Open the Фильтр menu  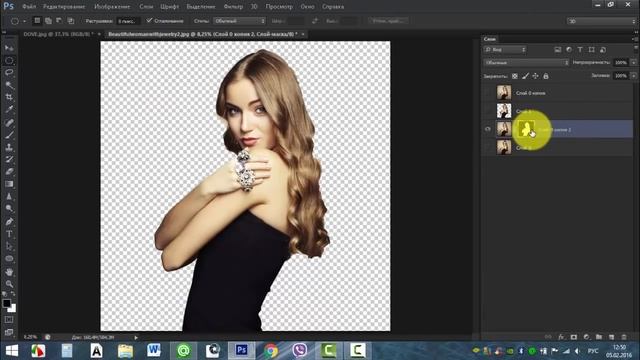[x=233, y=7]
